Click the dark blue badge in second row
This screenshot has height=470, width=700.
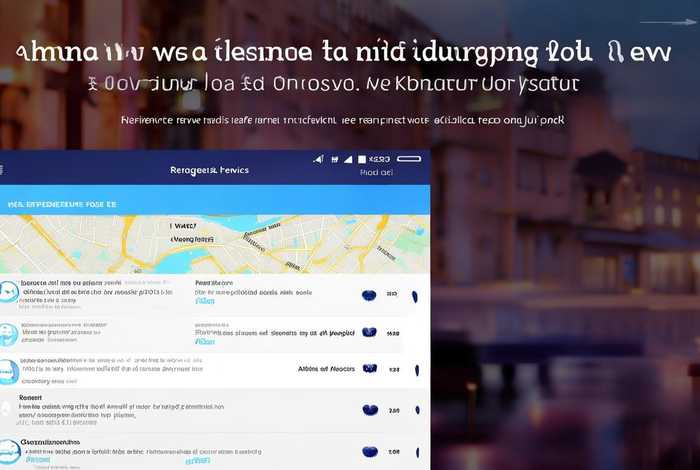(369, 332)
